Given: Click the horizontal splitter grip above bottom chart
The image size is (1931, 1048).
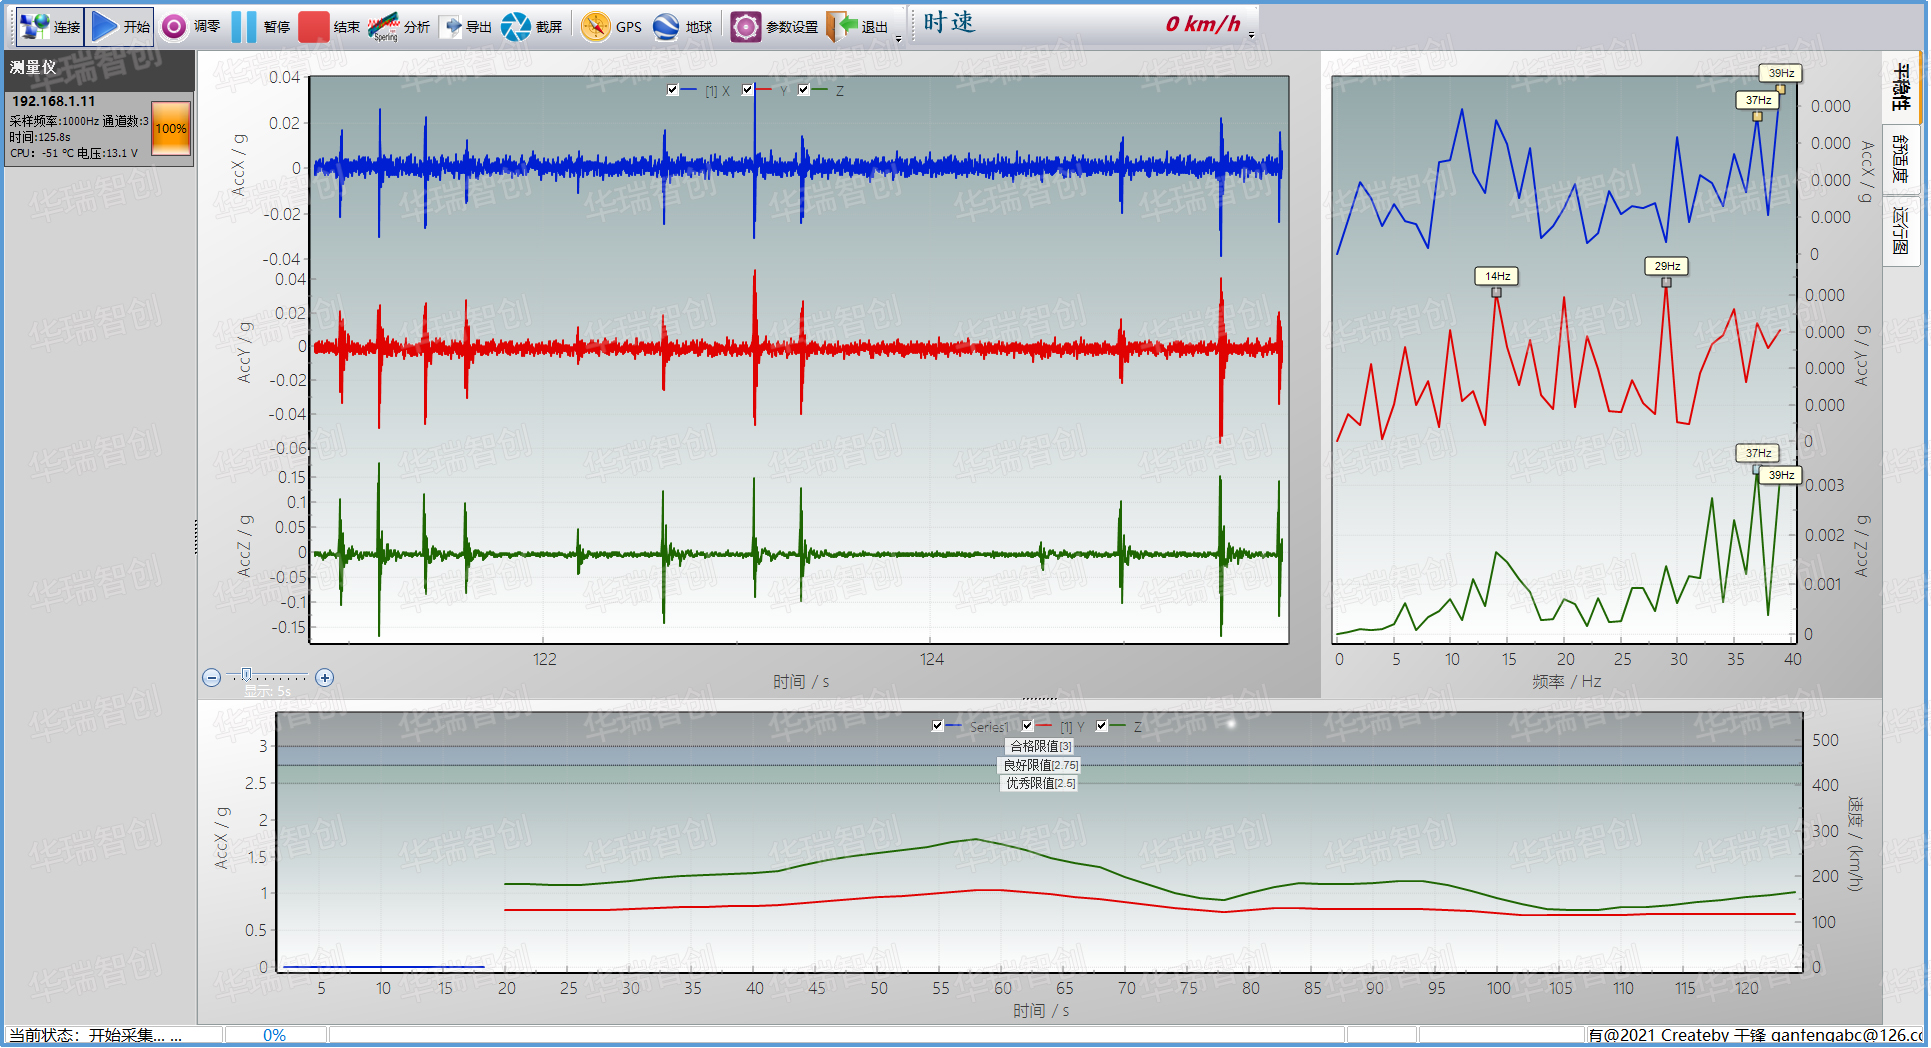Looking at the screenshot, I should click(x=1040, y=698).
